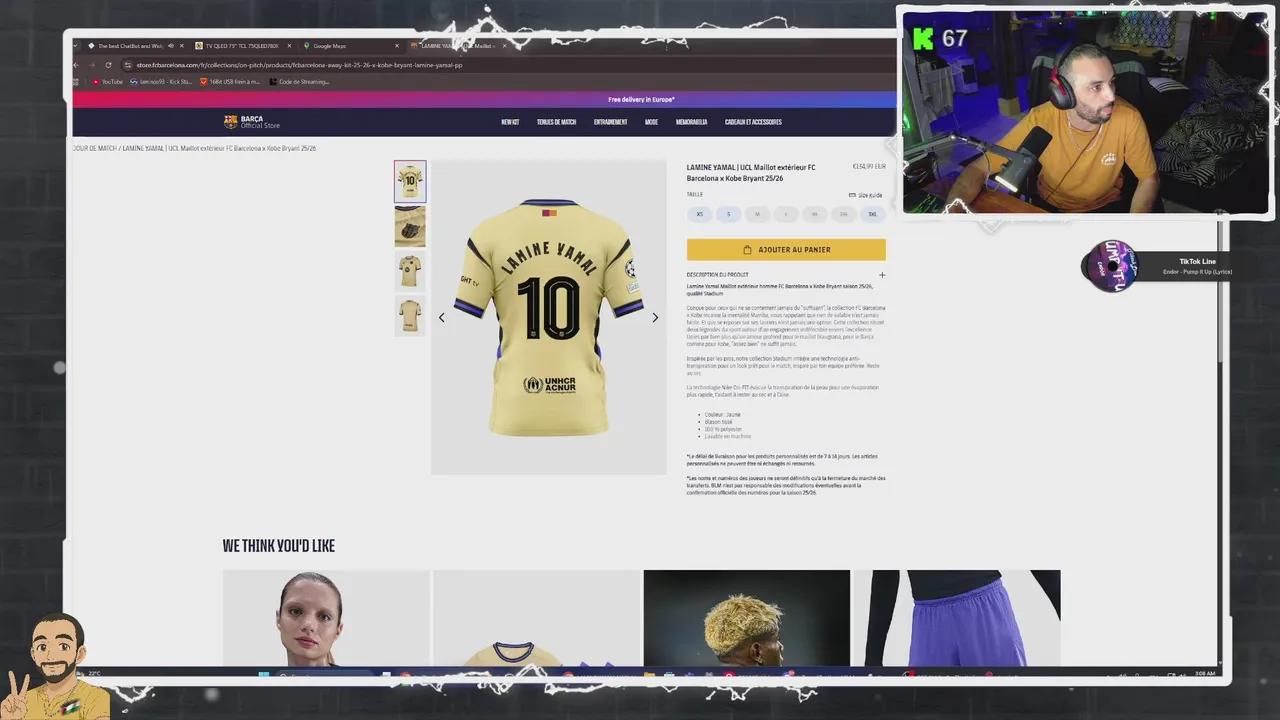
Task: Open the Kick bookmark in the bookmarks bar
Action: [162, 82]
